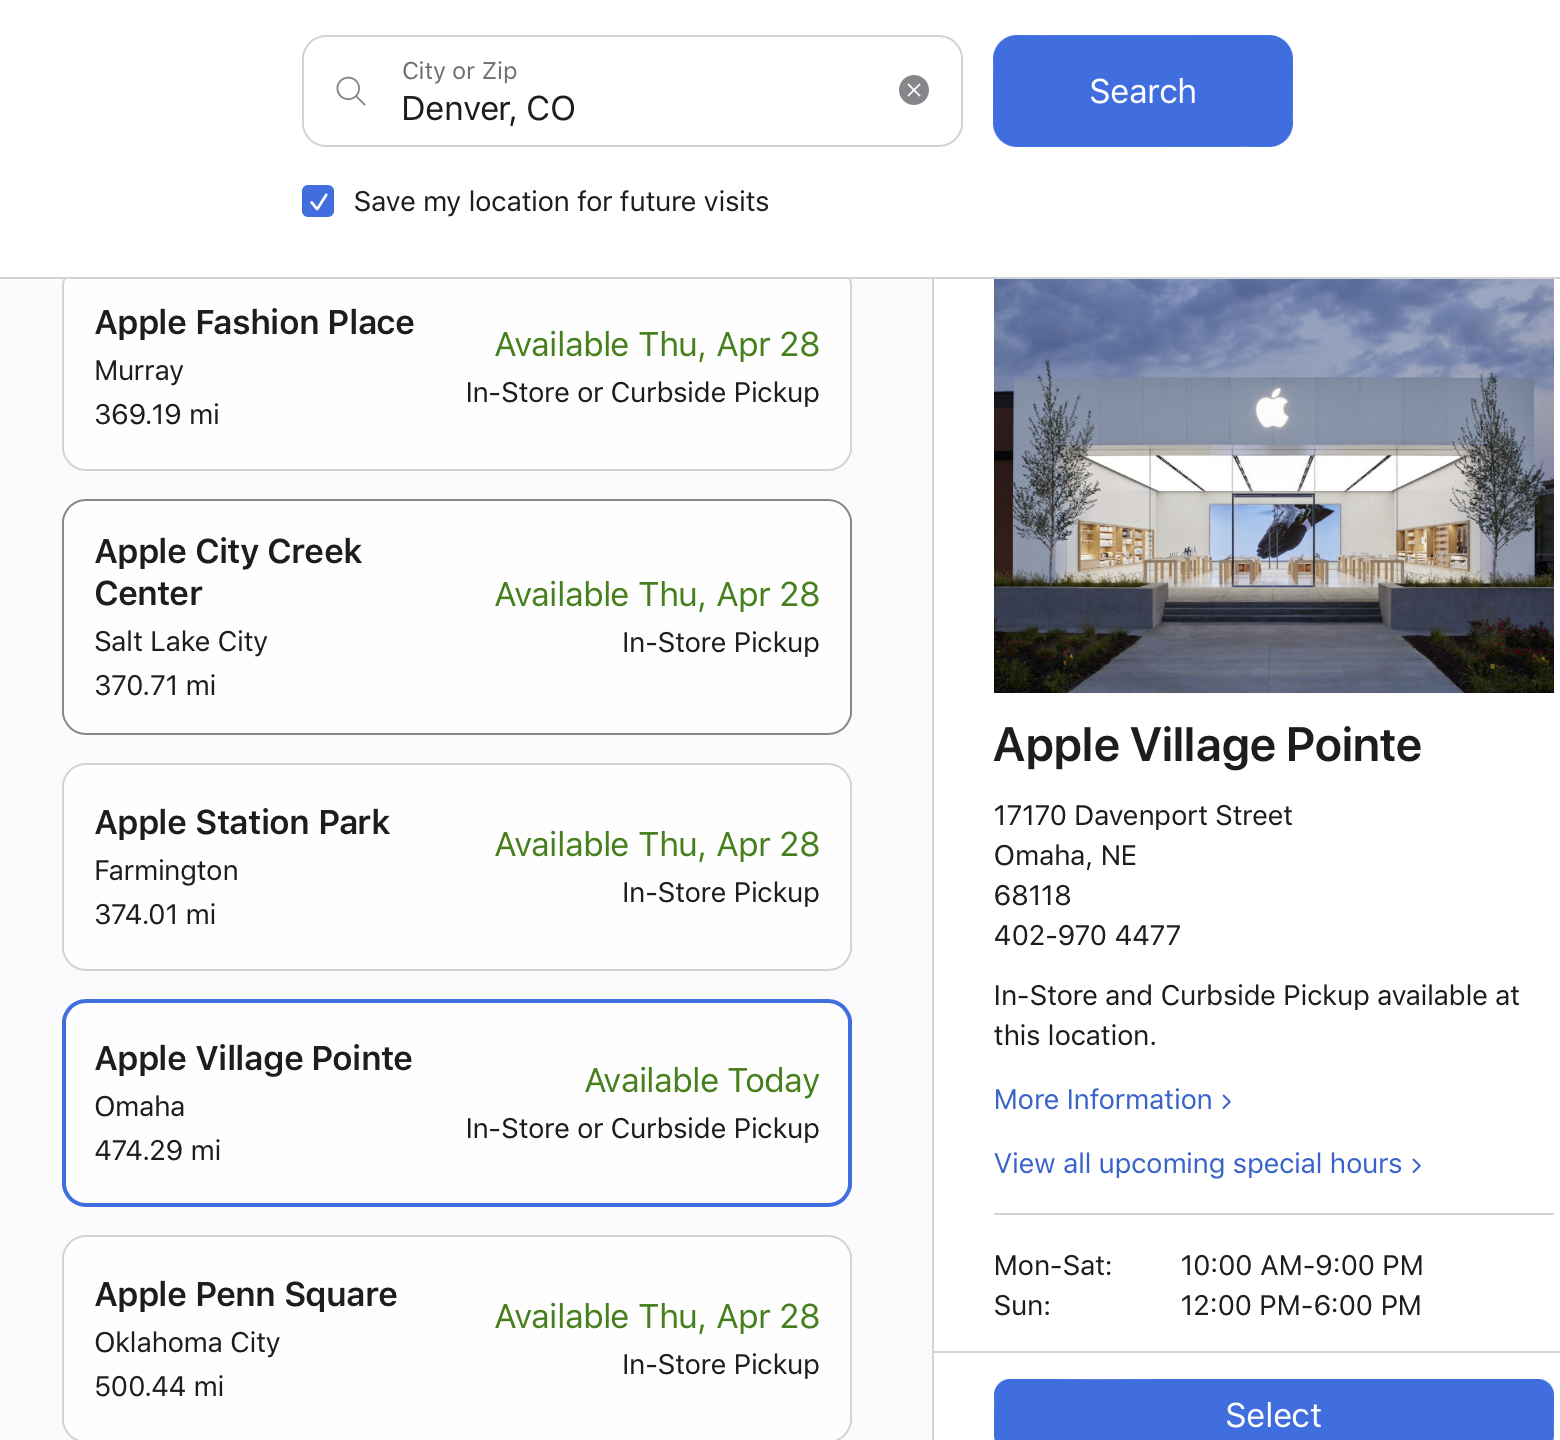The height and width of the screenshot is (1440, 1560).
Task: Select the Apple City Creek Center store
Action: [x=457, y=617]
